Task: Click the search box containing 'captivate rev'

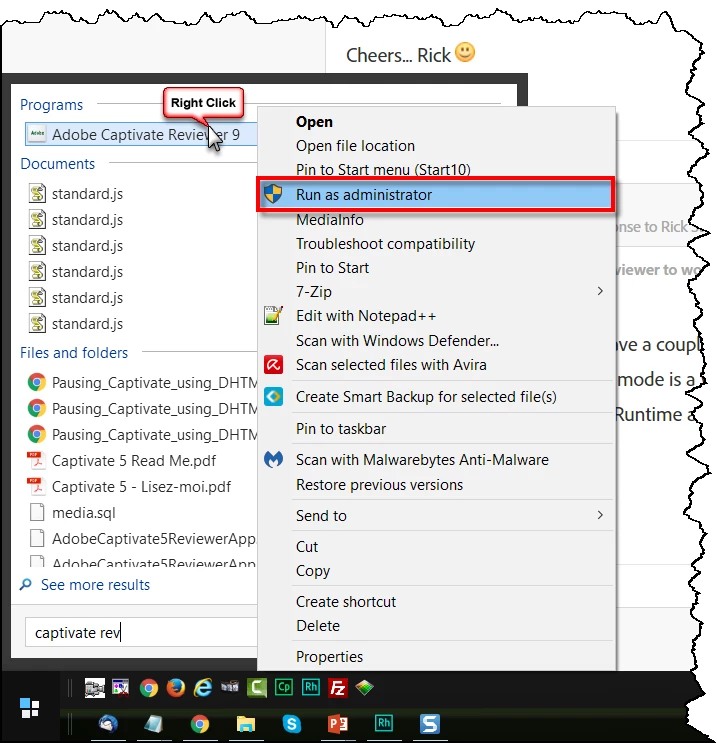Action: click(x=141, y=633)
